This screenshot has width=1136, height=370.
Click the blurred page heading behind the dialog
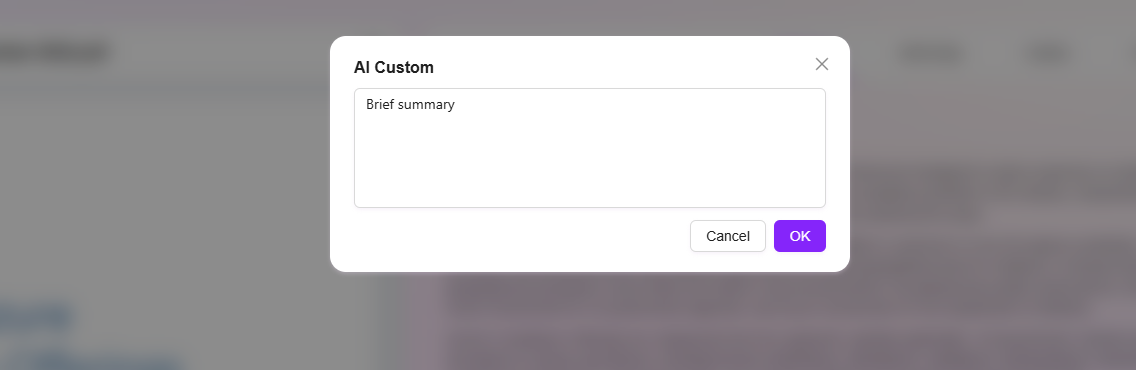pos(52,53)
